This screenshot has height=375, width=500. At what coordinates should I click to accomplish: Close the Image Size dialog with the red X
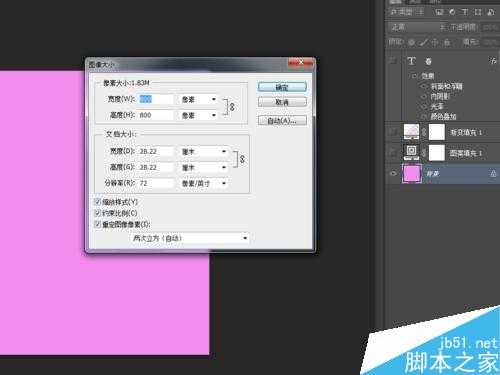[301, 62]
